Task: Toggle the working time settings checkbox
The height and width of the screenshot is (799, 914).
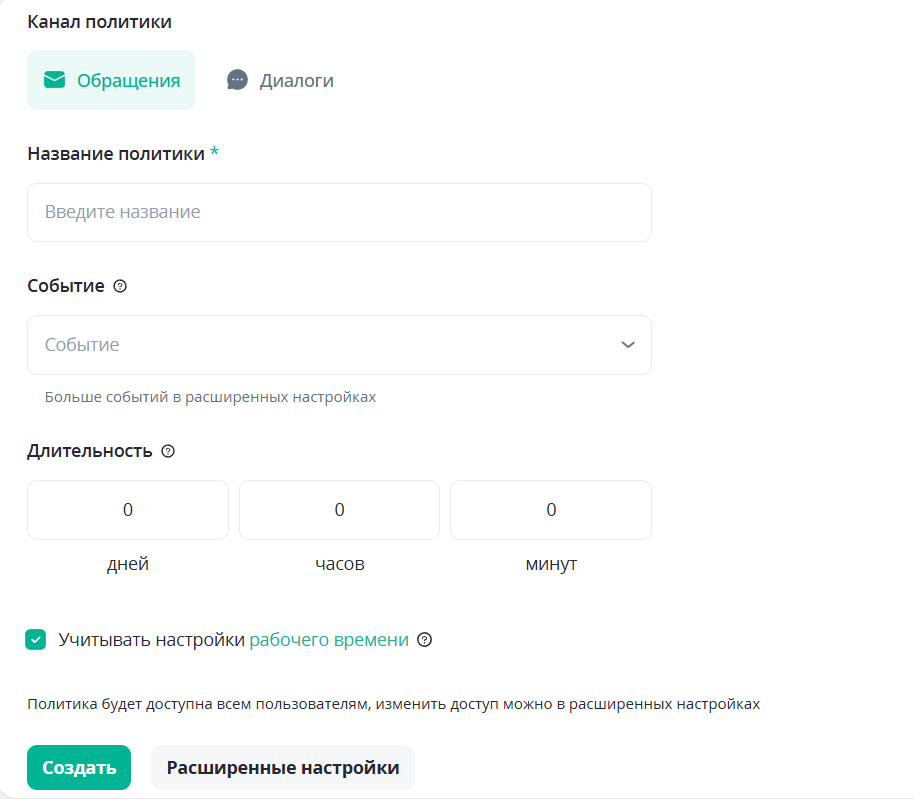Action: [36, 640]
